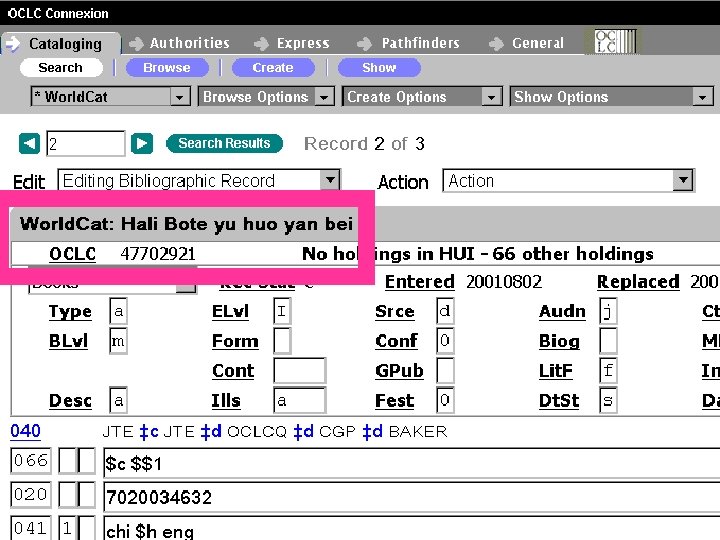
Task: Click the GPub fixed field label
Action: click(399, 371)
